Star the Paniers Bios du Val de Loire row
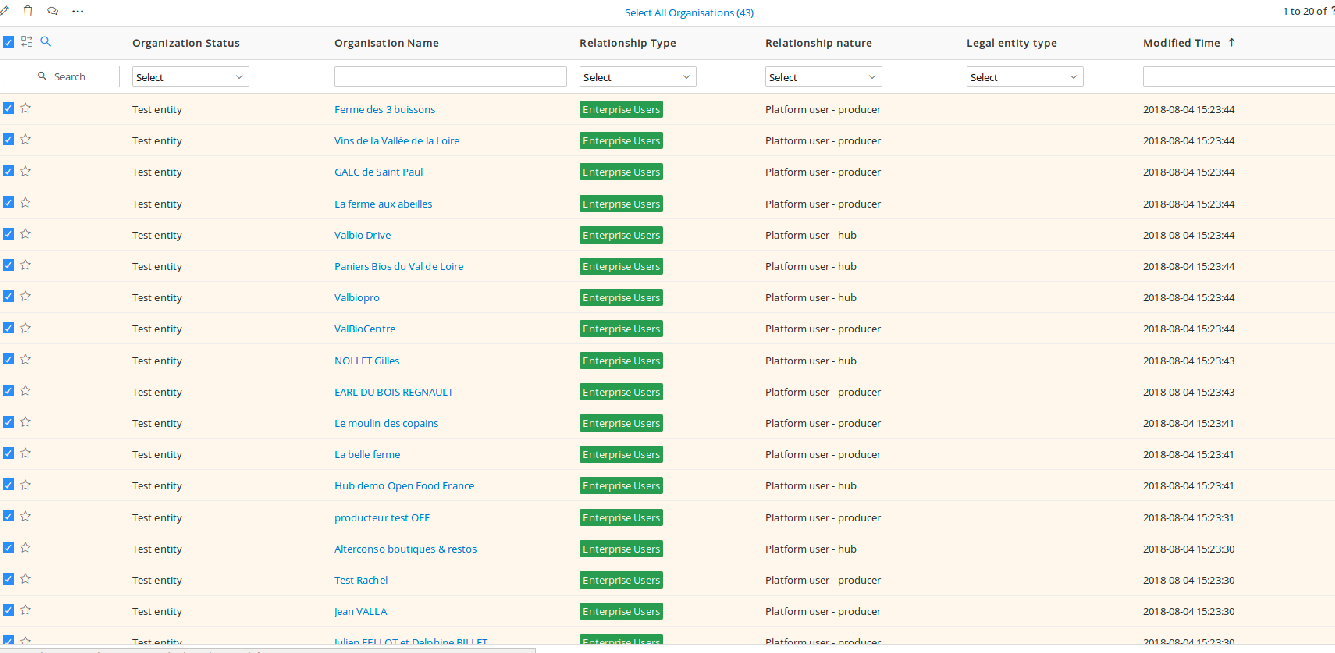1335x653 pixels. pos(26,265)
